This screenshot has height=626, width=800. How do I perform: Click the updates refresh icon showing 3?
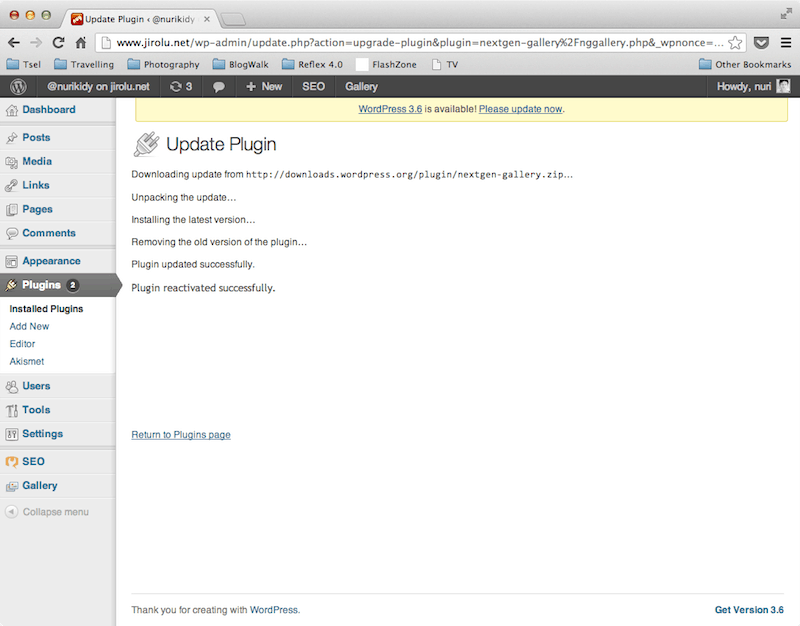[x=181, y=87]
